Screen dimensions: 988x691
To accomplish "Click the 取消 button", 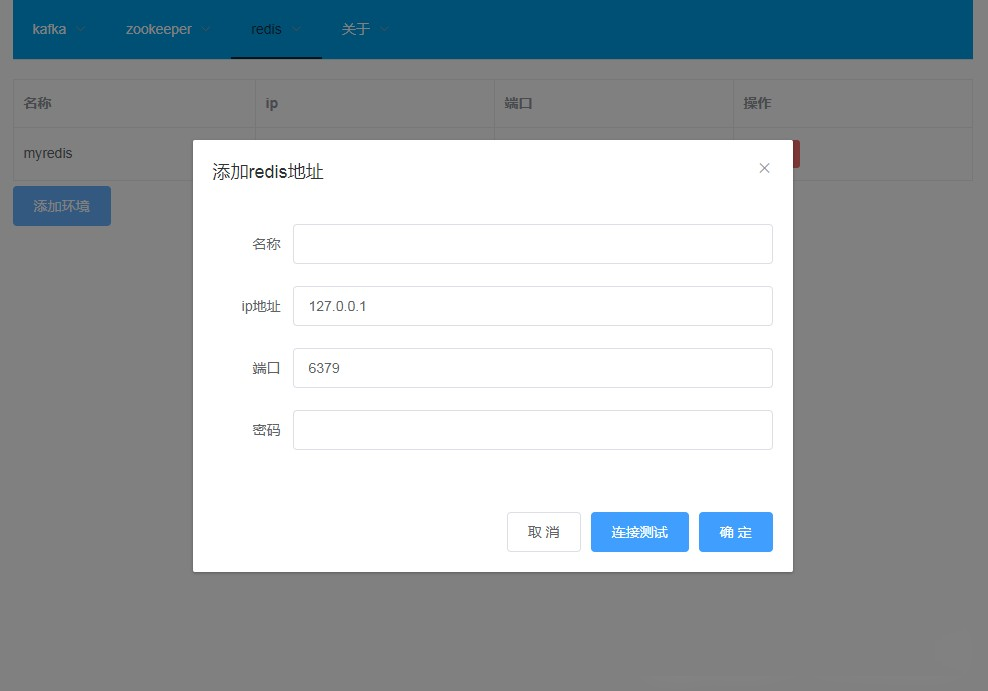I will [543, 532].
